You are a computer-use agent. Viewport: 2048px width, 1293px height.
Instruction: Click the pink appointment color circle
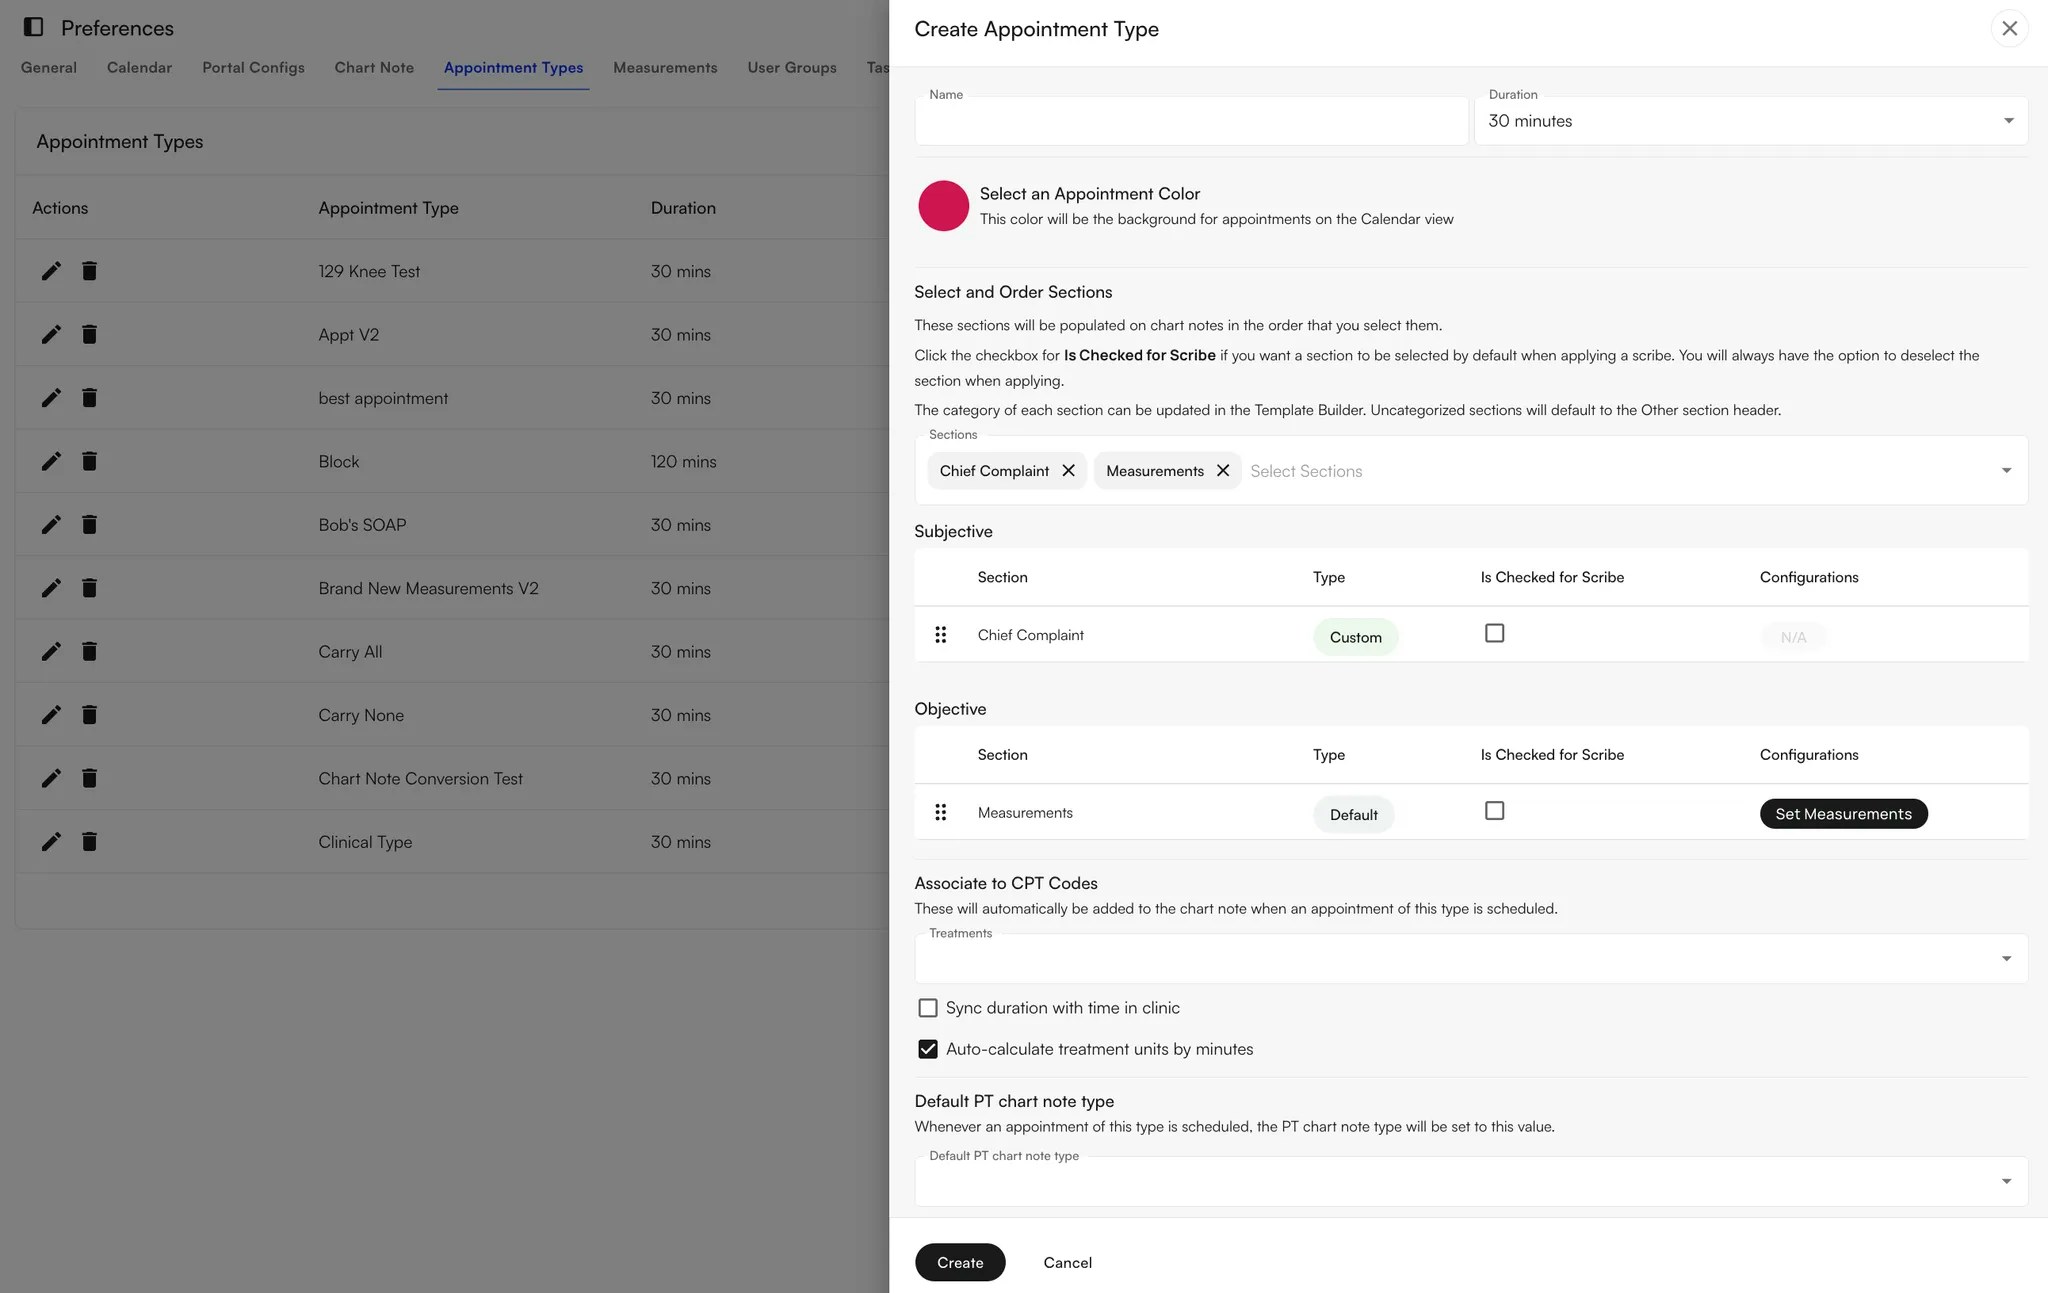(943, 205)
